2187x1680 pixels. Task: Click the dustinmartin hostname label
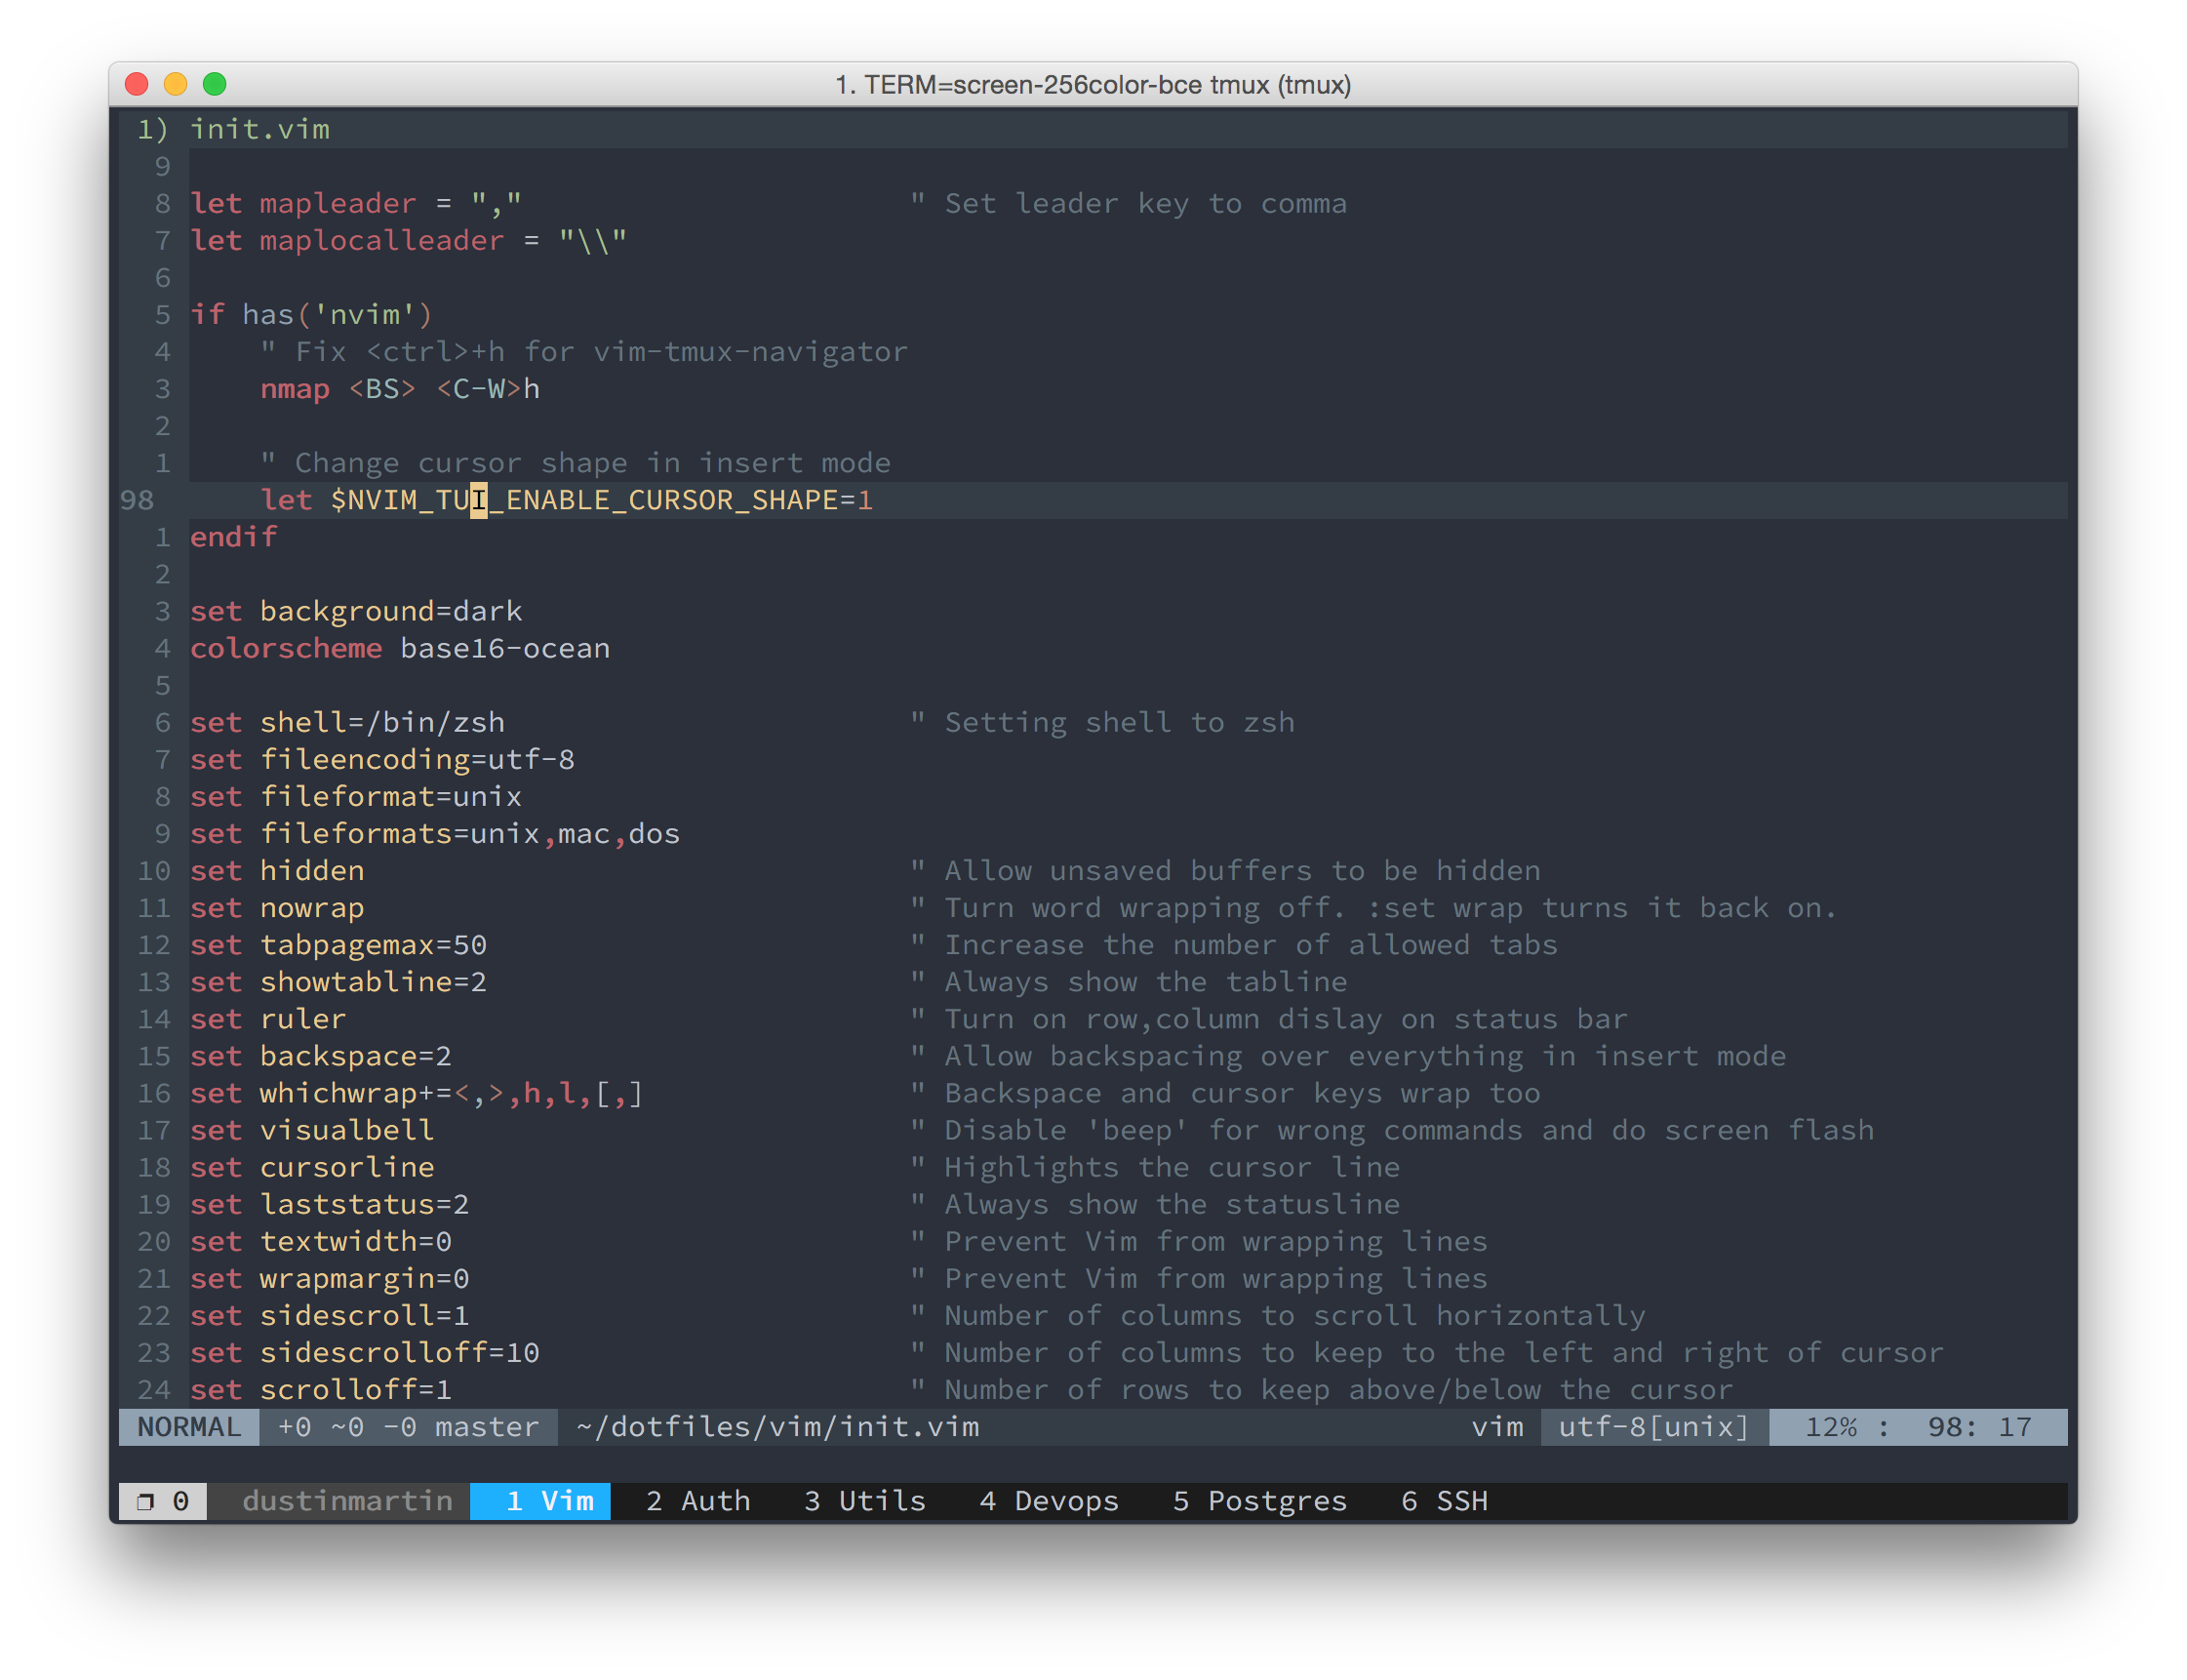347,1501
